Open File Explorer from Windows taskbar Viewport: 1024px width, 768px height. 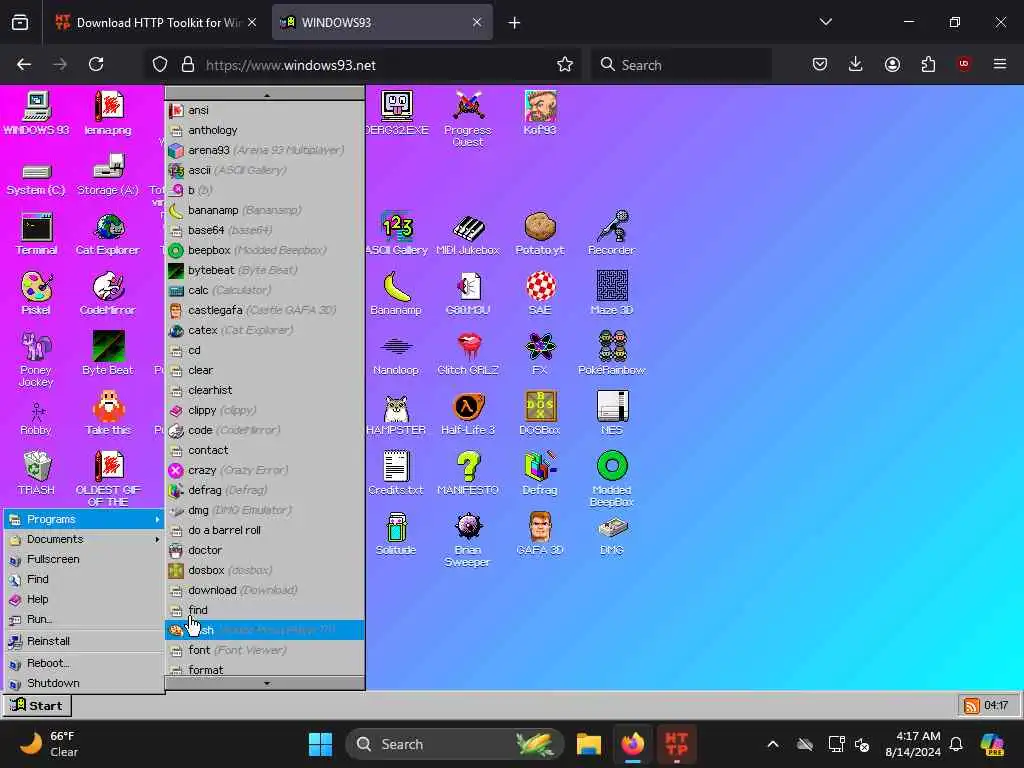pyautogui.click(x=588, y=744)
